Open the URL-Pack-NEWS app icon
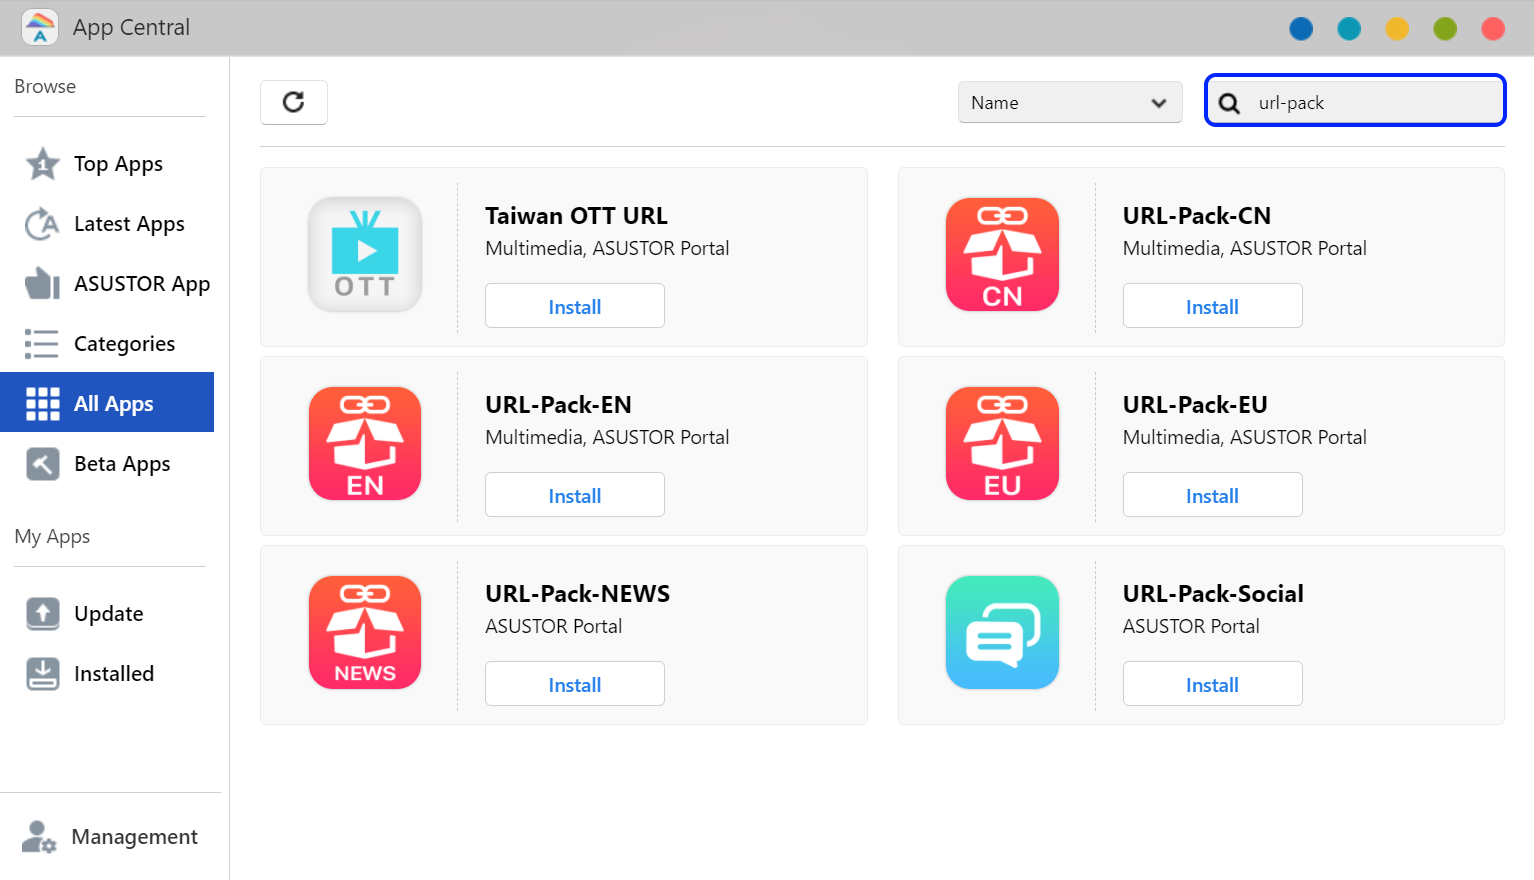The width and height of the screenshot is (1534, 880). click(365, 633)
